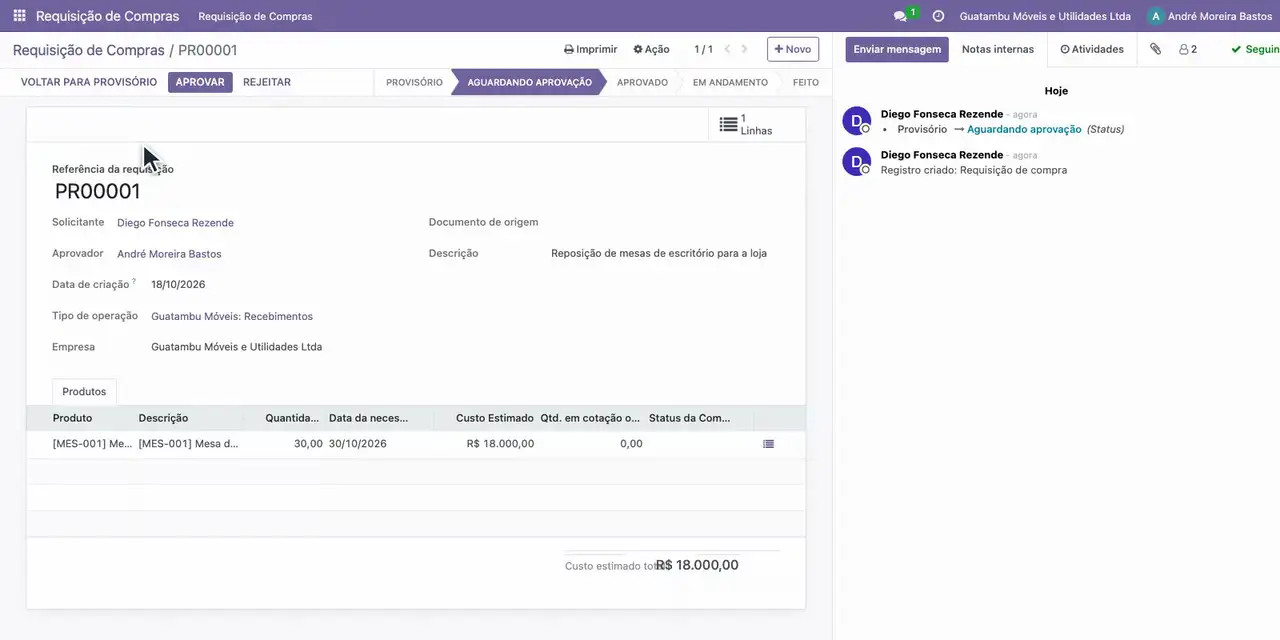Viewport: 1280px width, 640px height.
Task: Open the 1 Linhas smart button
Action: tap(757, 125)
